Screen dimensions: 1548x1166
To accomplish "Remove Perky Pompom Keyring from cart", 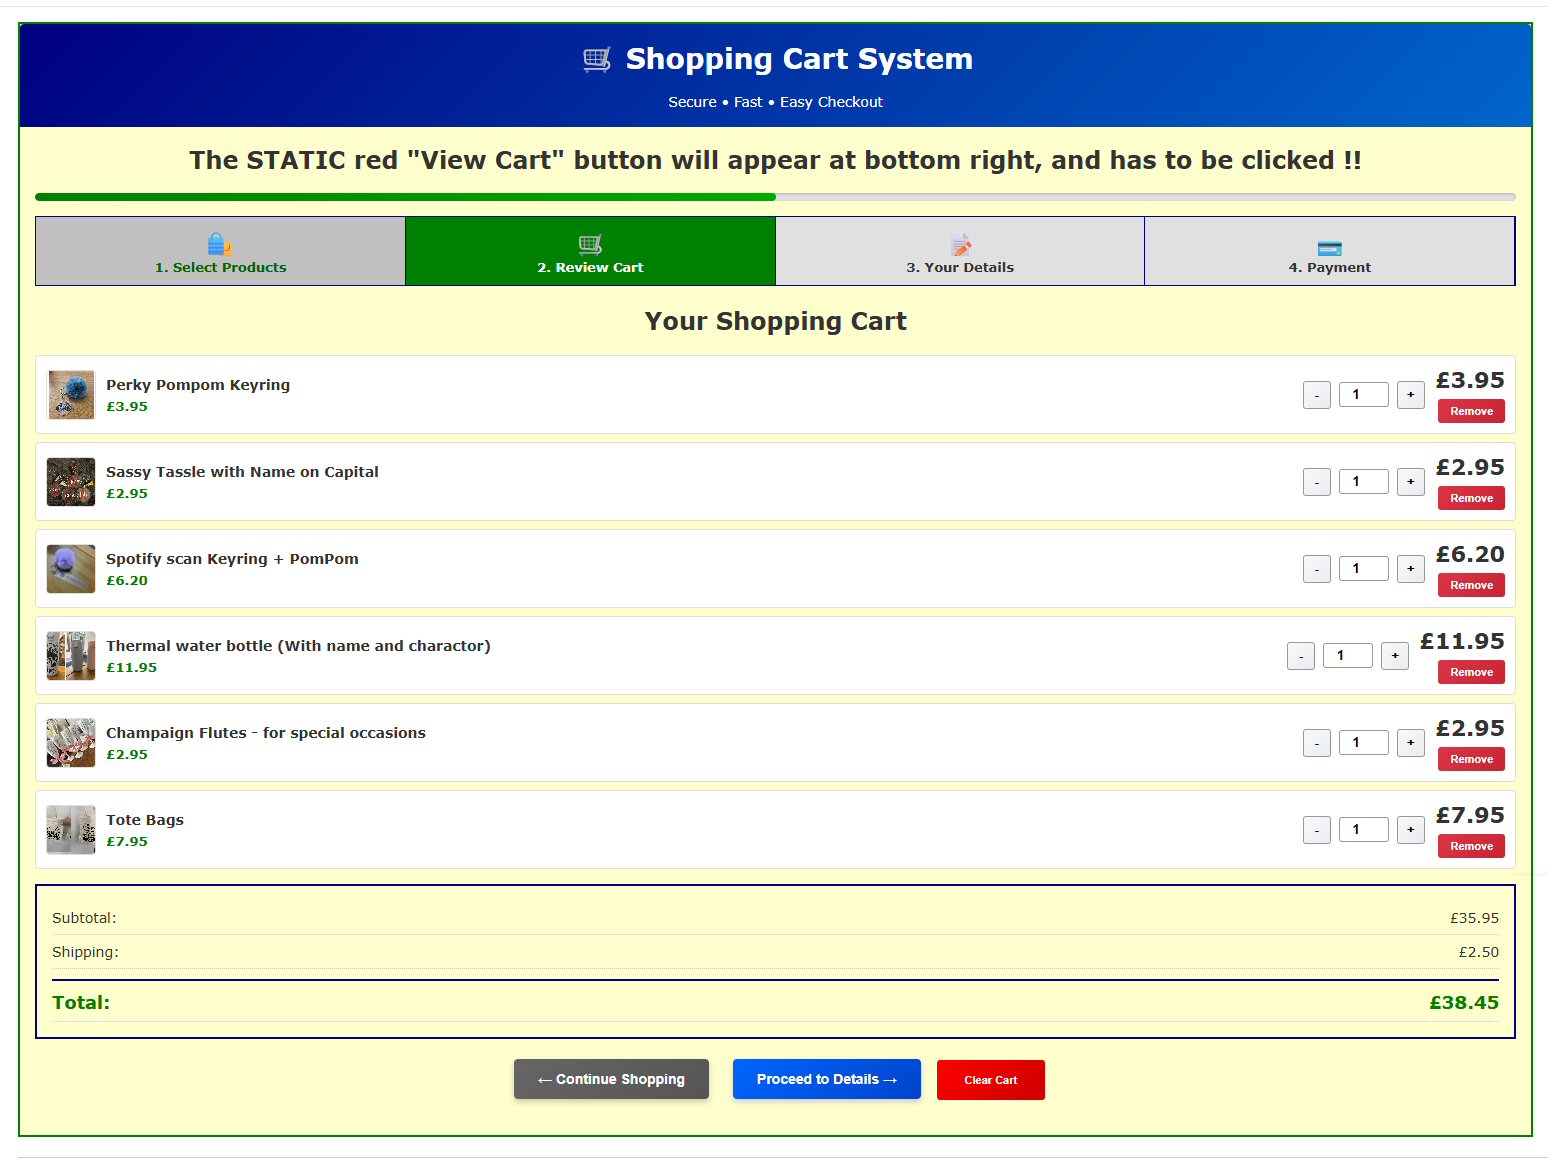I will pyautogui.click(x=1471, y=411).
